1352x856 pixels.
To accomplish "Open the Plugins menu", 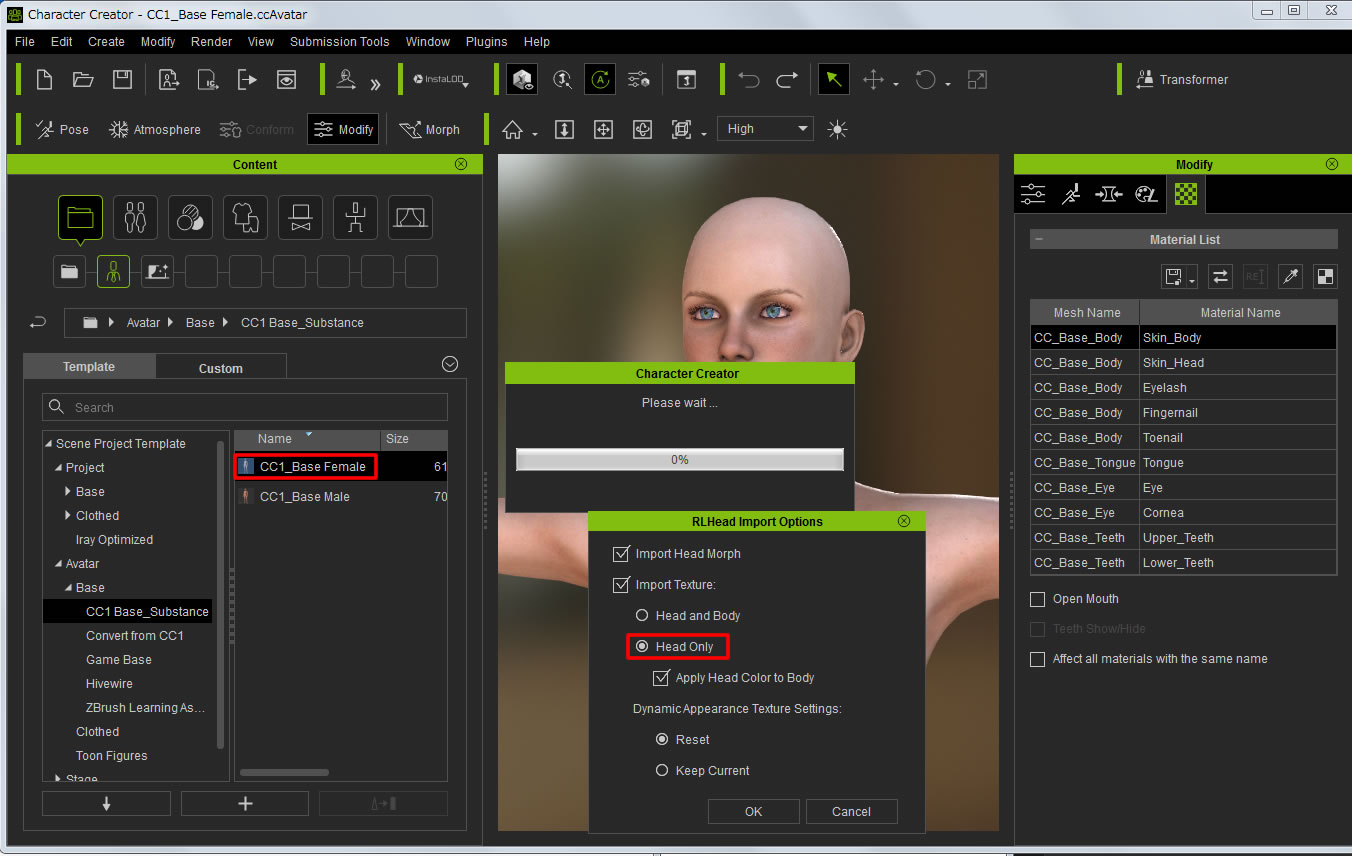I will coord(486,42).
